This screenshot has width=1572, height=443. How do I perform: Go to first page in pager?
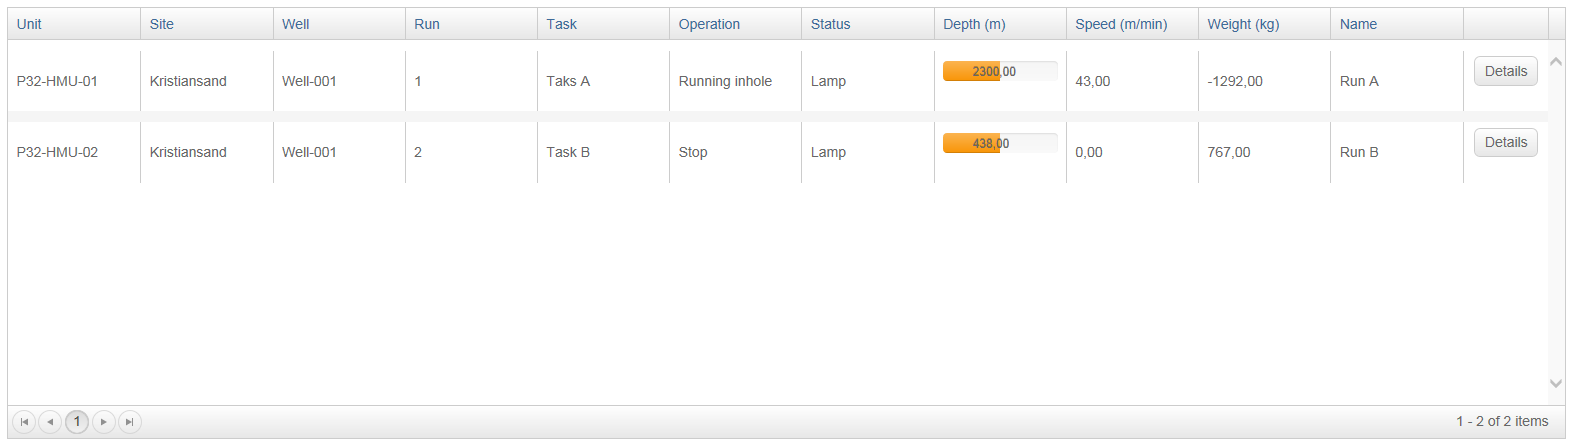(x=24, y=422)
